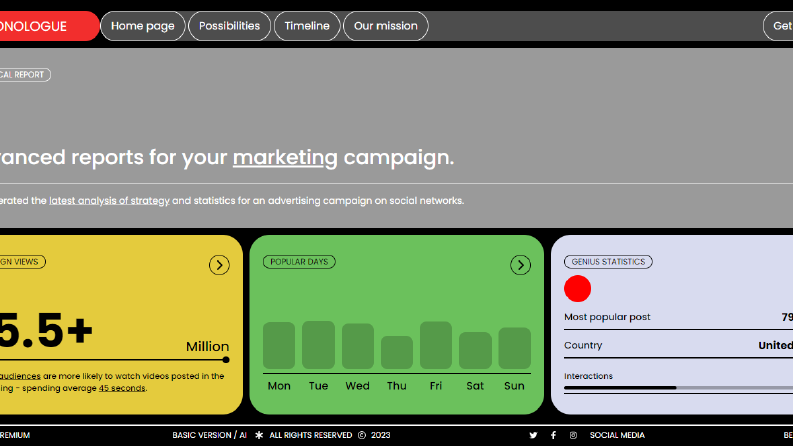
Task: Click the asterisk icon in the footer
Action: pos(259,435)
